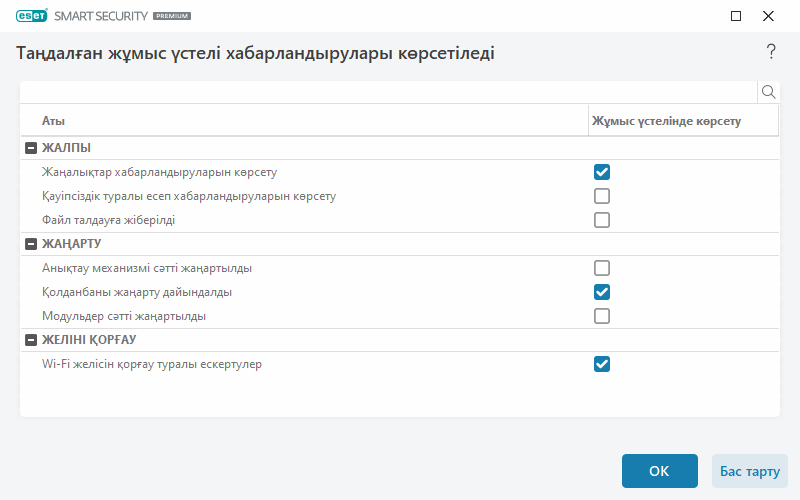Open help via the question mark icon
800x500 pixels.
(x=771, y=52)
